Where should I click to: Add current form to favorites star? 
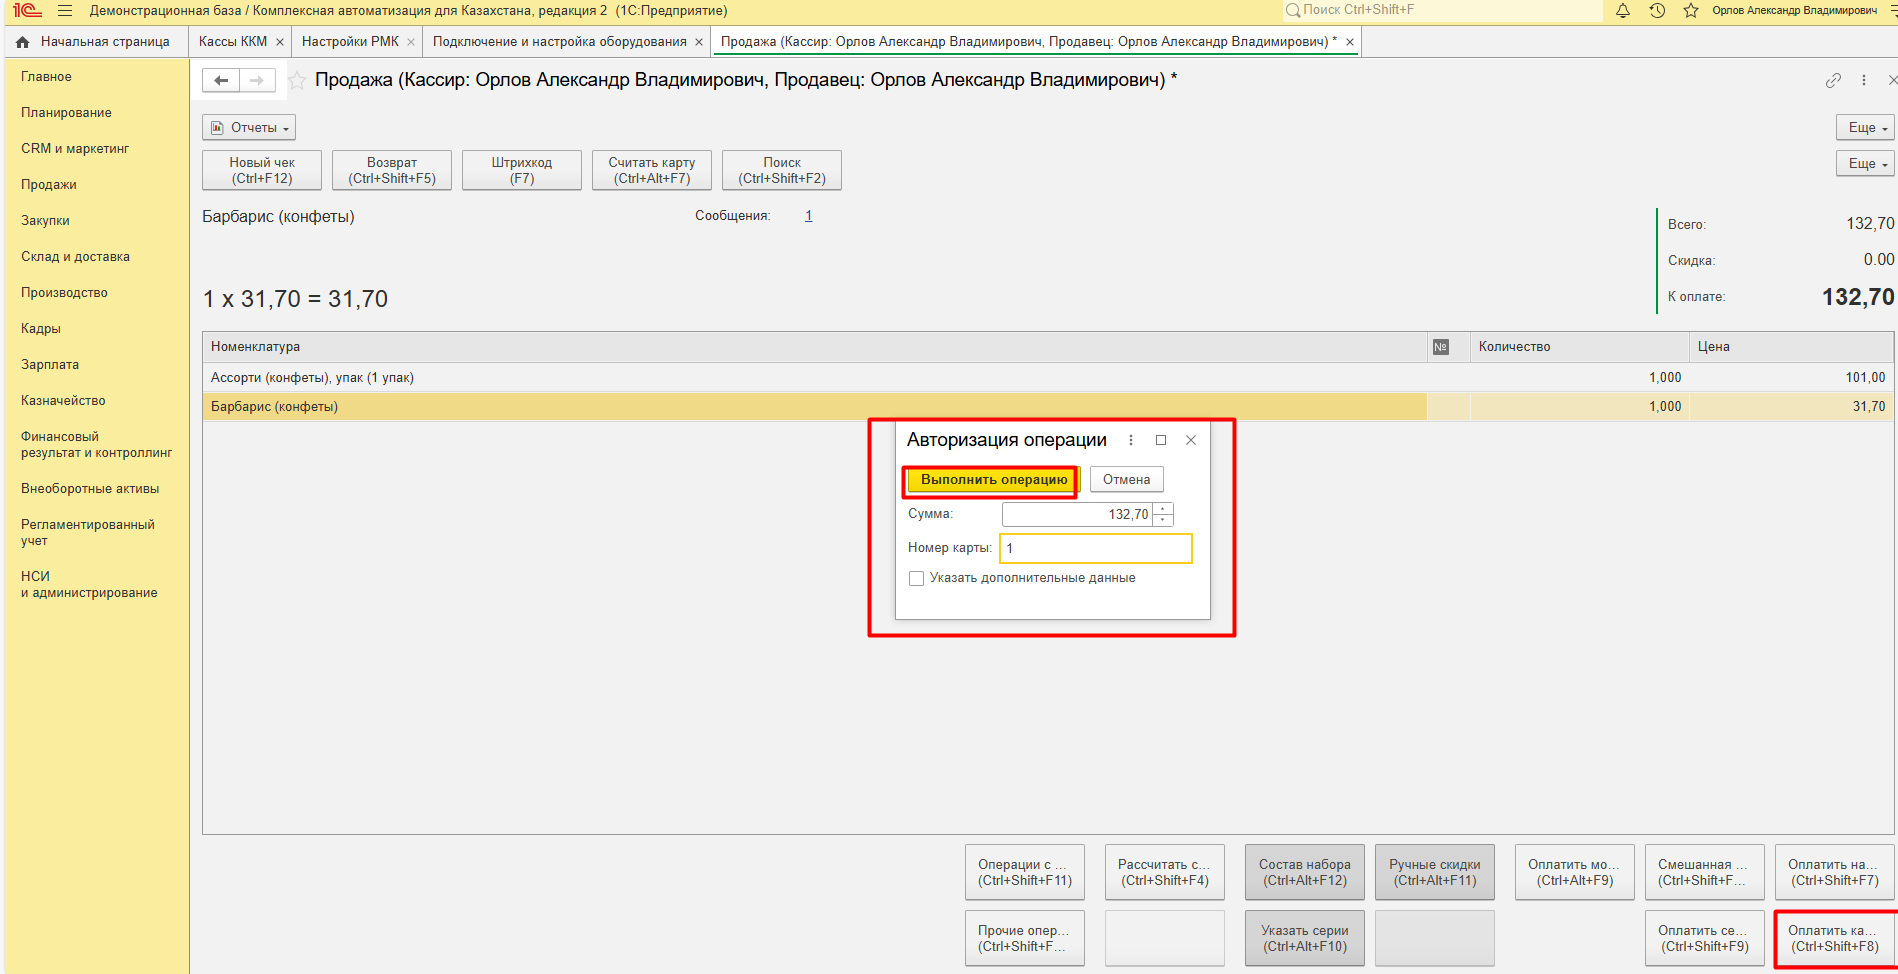click(297, 81)
